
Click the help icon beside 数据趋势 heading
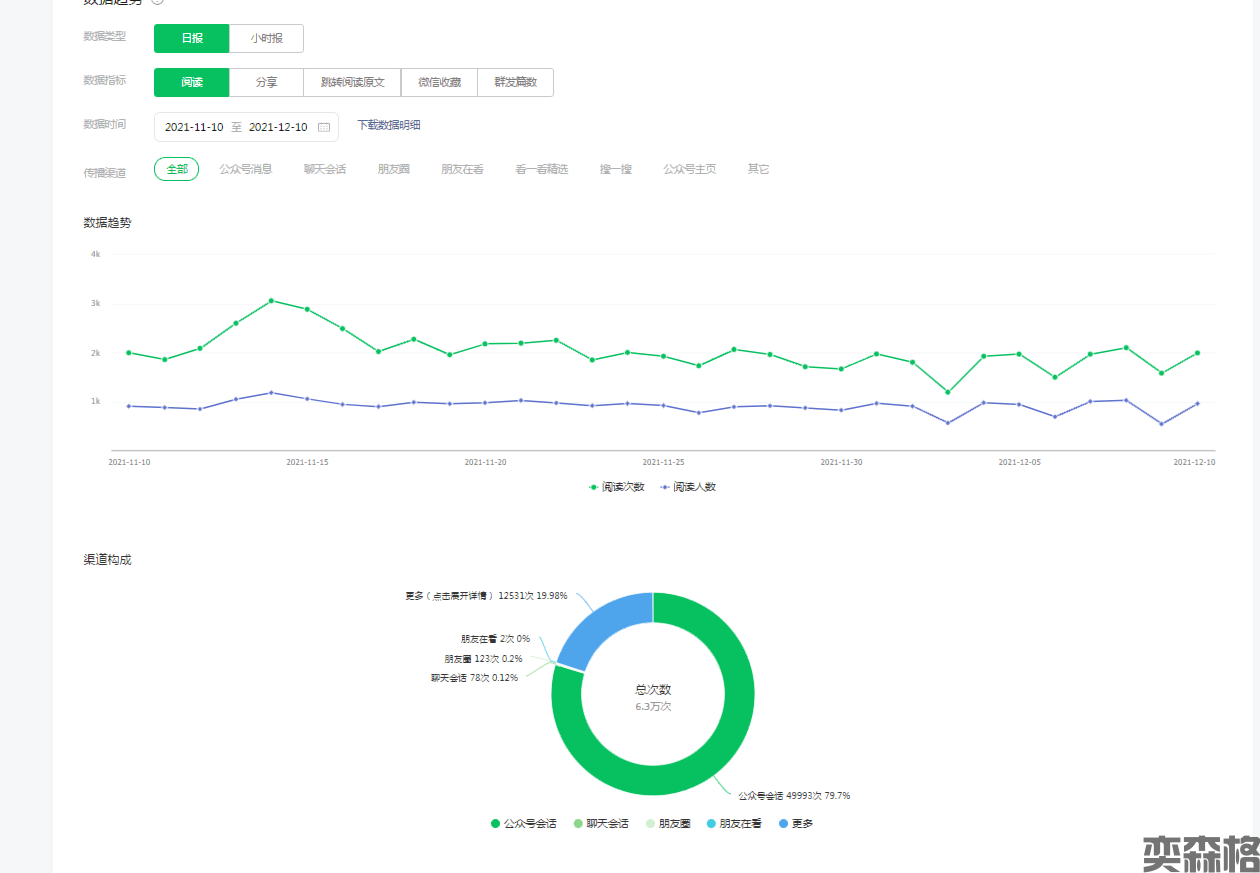coord(157,2)
